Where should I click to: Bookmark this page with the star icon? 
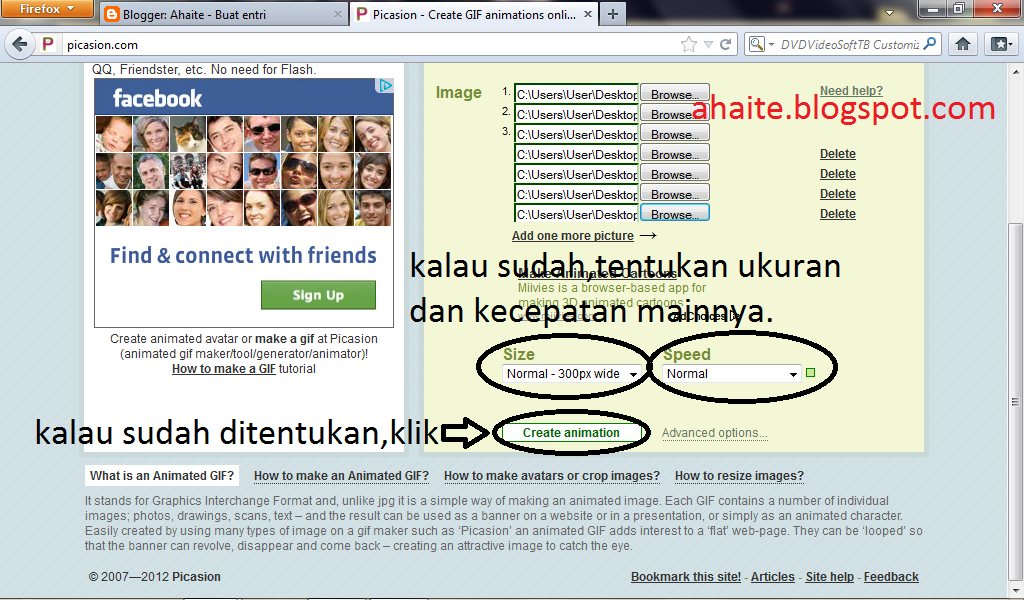pyautogui.click(x=688, y=44)
